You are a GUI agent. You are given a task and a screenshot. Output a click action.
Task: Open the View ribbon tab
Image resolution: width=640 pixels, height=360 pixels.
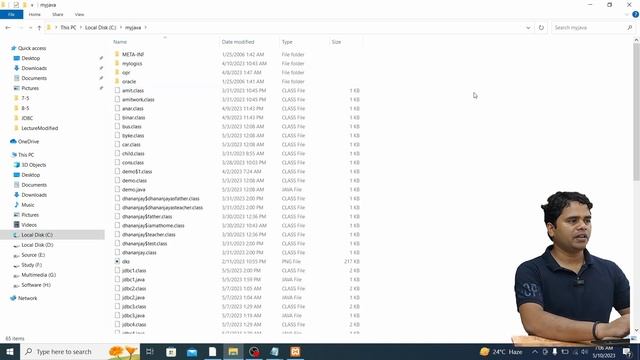pyautogui.click(x=80, y=14)
